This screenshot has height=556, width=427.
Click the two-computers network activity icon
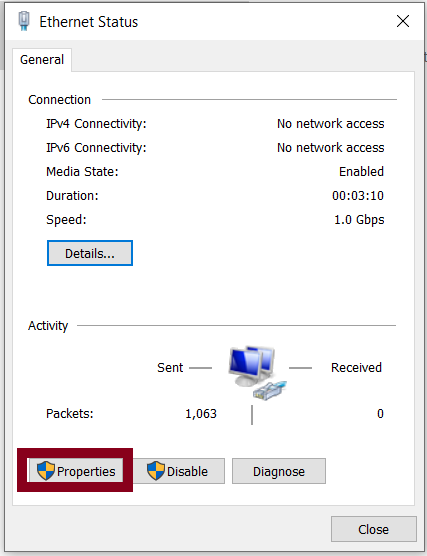(257, 373)
